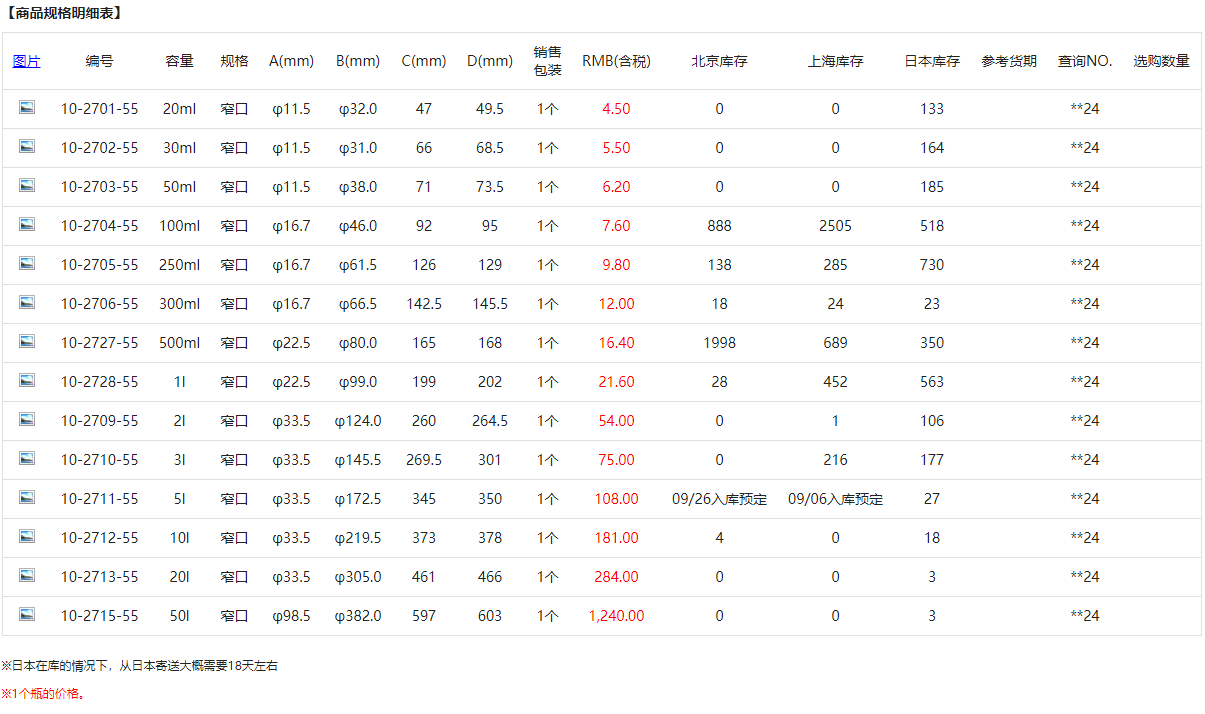The image size is (1205, 714).
Task: Click query number **24 for 10-2711-55
Action: [x=1084, y=499]
